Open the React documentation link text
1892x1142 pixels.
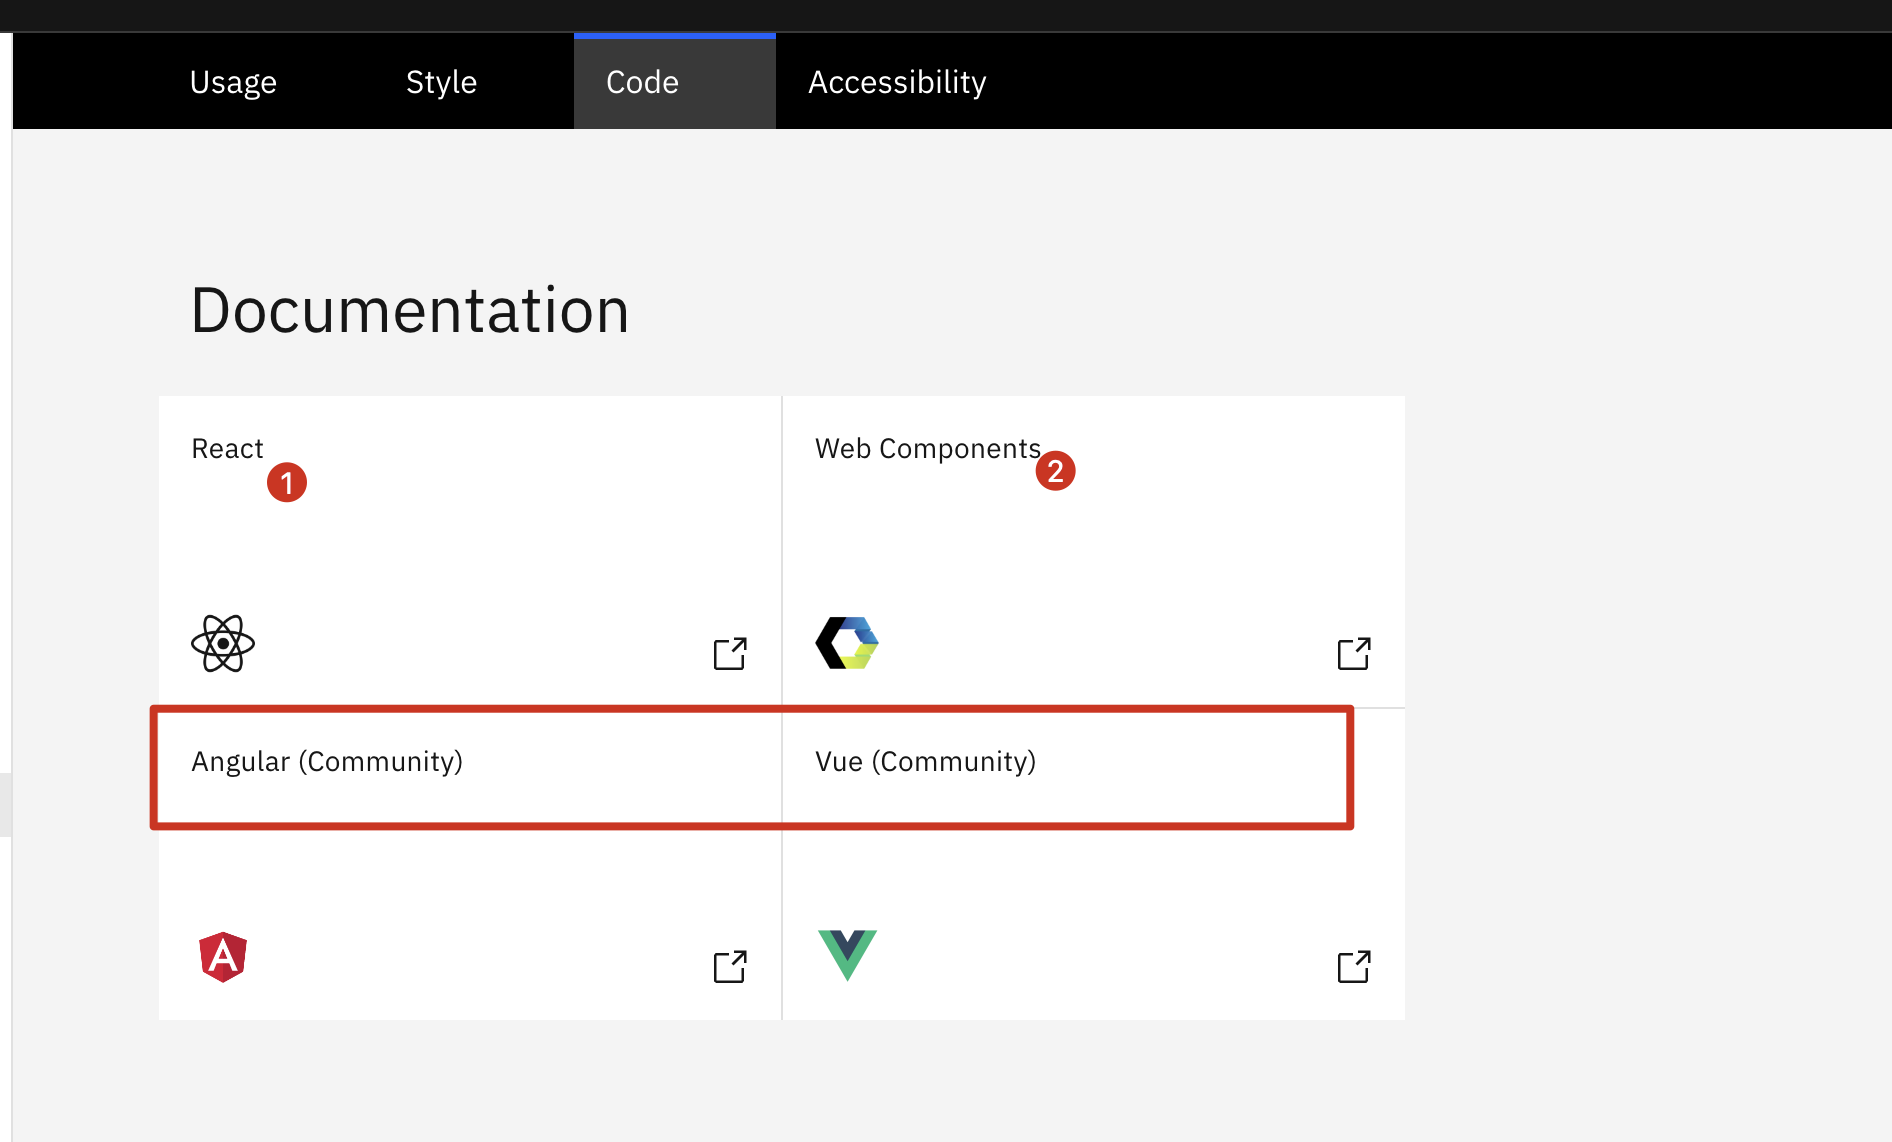227,449
